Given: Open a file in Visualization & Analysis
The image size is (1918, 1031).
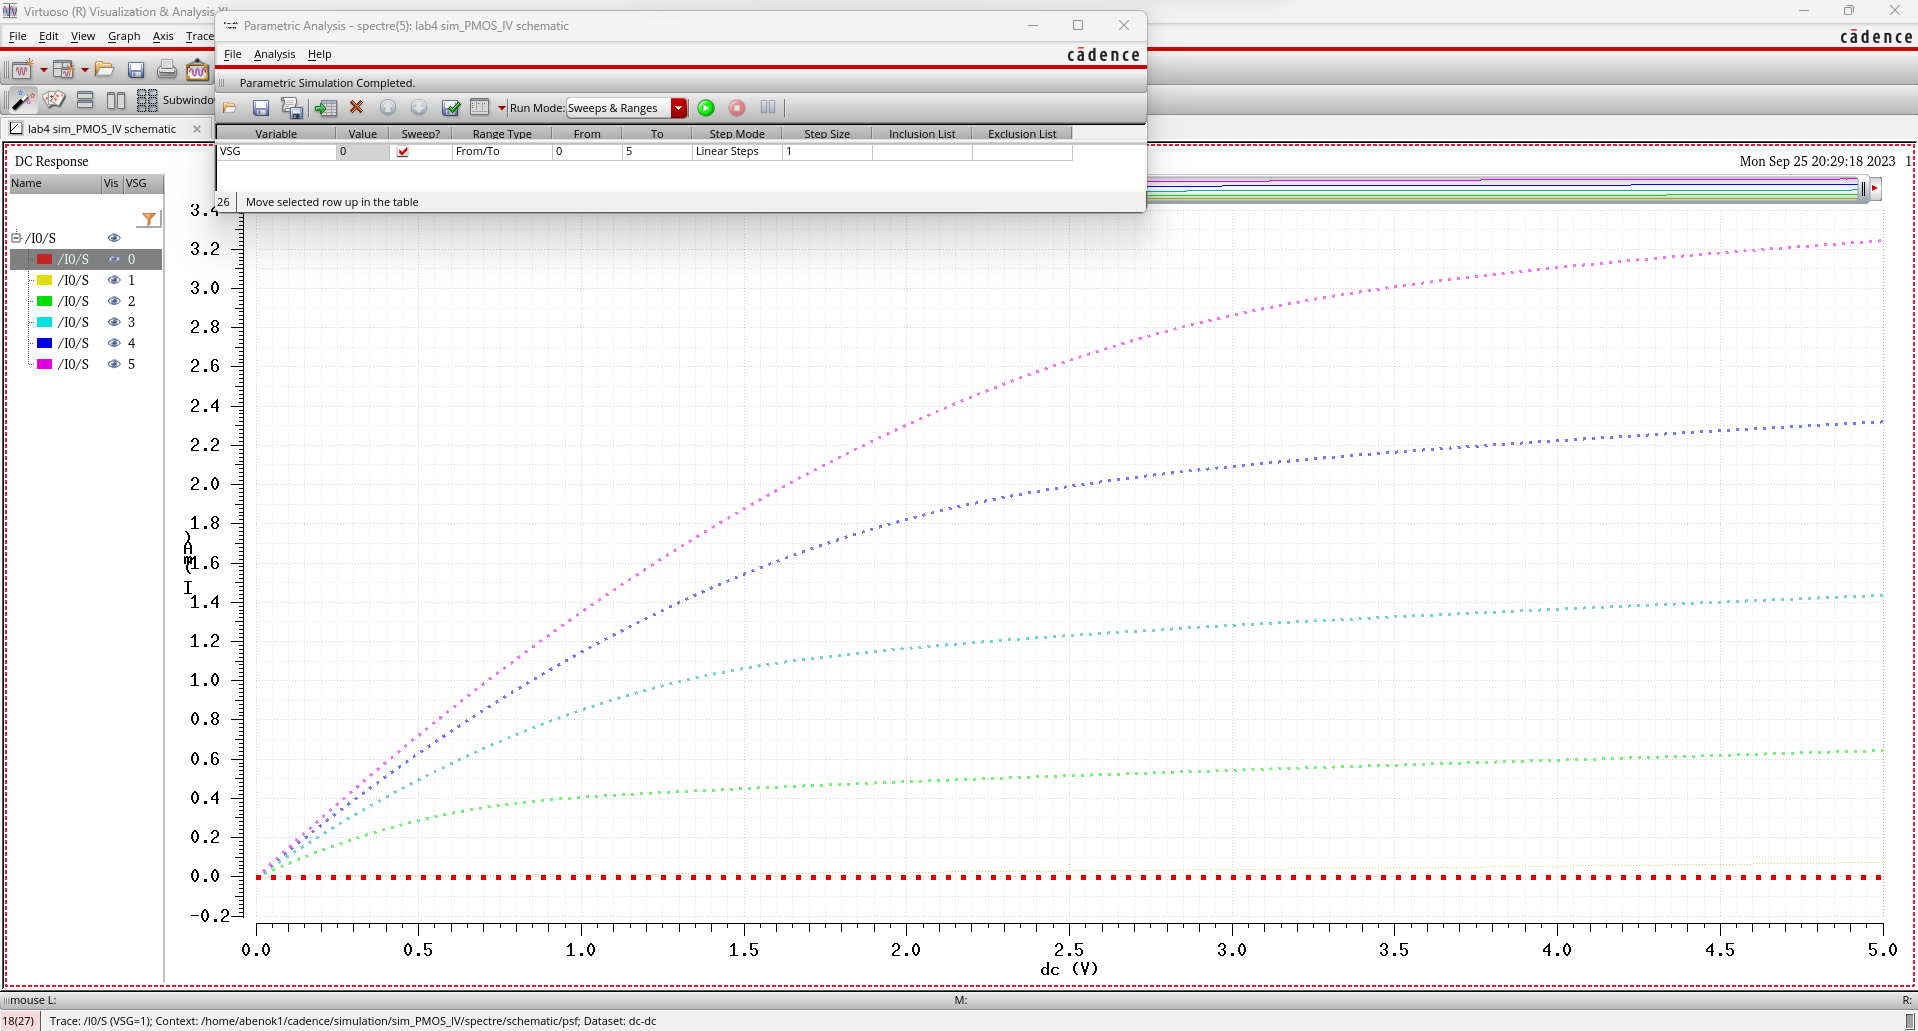Looking at the screenshot, I should coord(105,70).
